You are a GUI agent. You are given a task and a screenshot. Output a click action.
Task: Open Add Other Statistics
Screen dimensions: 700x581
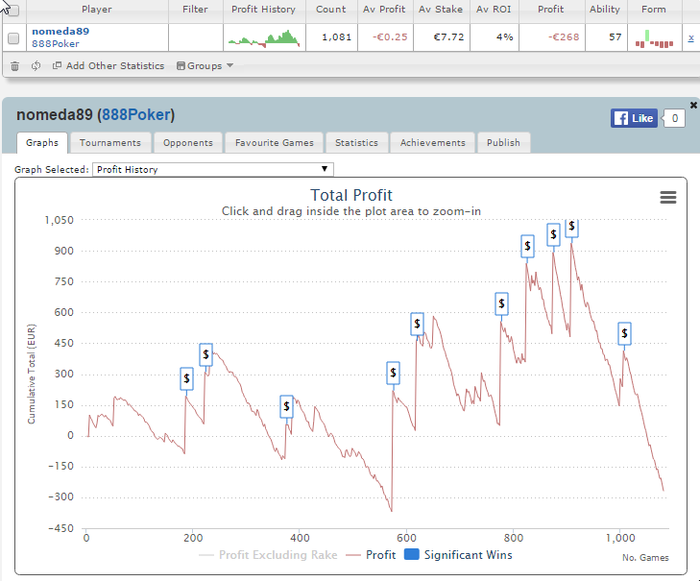coord(108,66)
